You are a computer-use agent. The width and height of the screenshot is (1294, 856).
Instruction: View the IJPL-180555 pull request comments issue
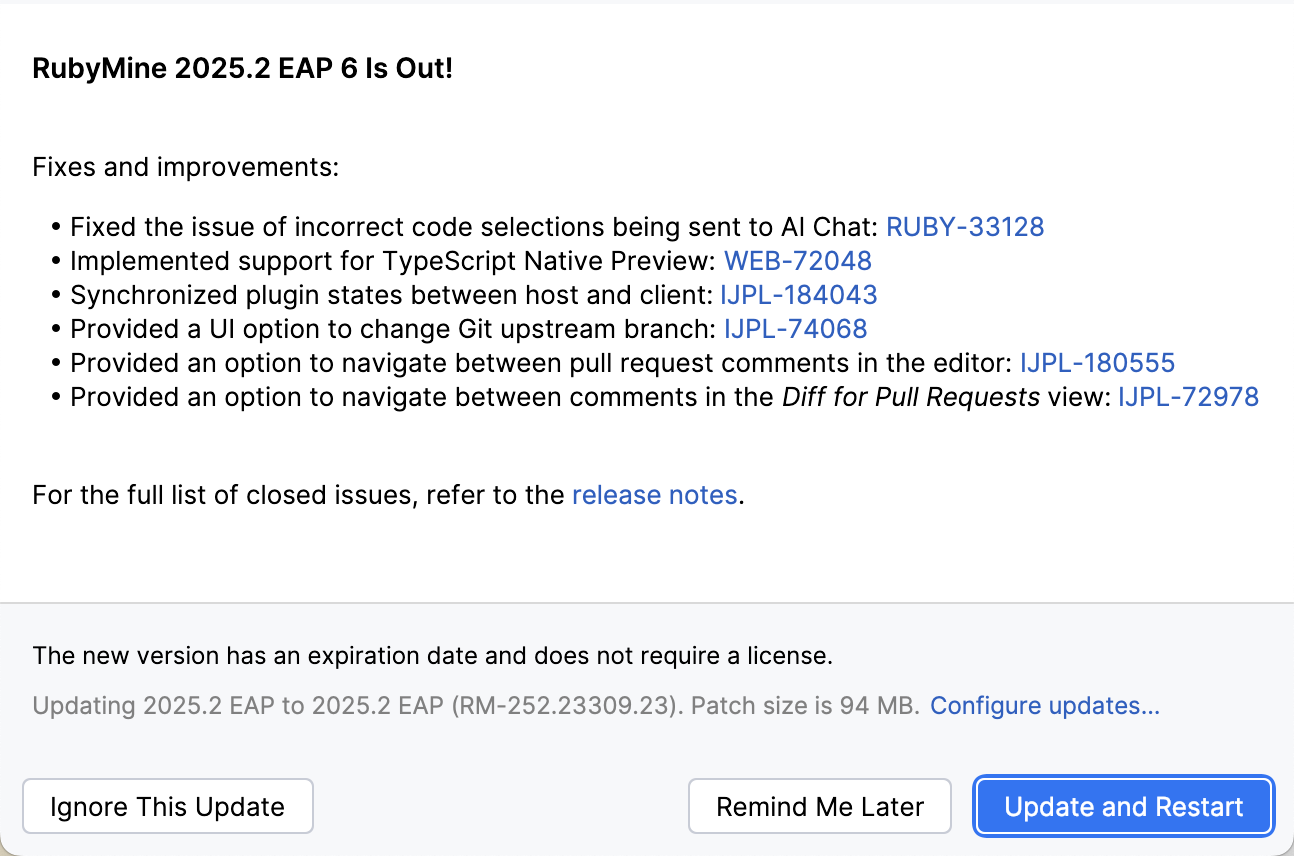[x=1097, y=363]
